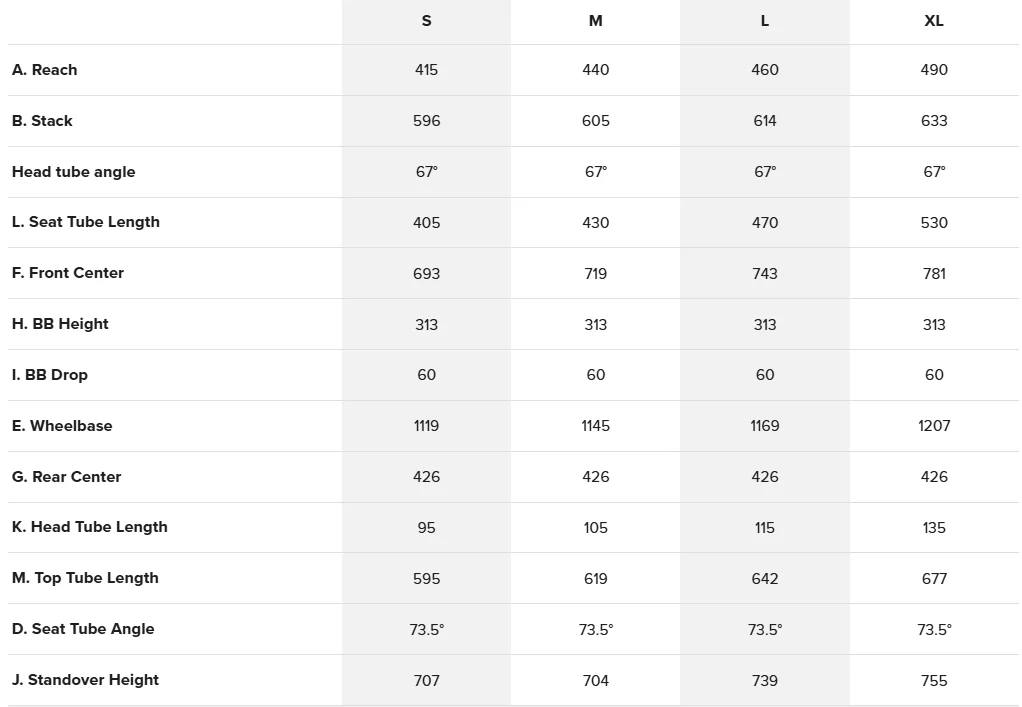Select the D. Seat Tube Angle label

(x=83, y=629)
